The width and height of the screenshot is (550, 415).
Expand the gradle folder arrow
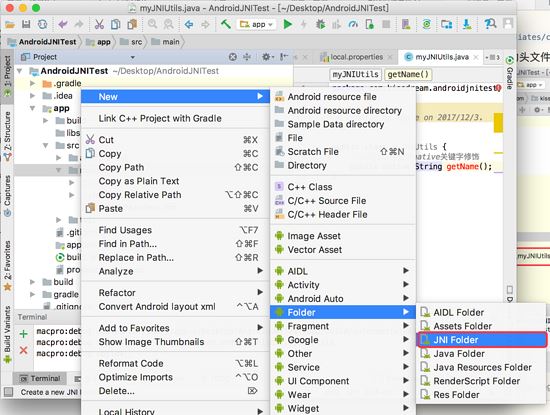(33, 294)
